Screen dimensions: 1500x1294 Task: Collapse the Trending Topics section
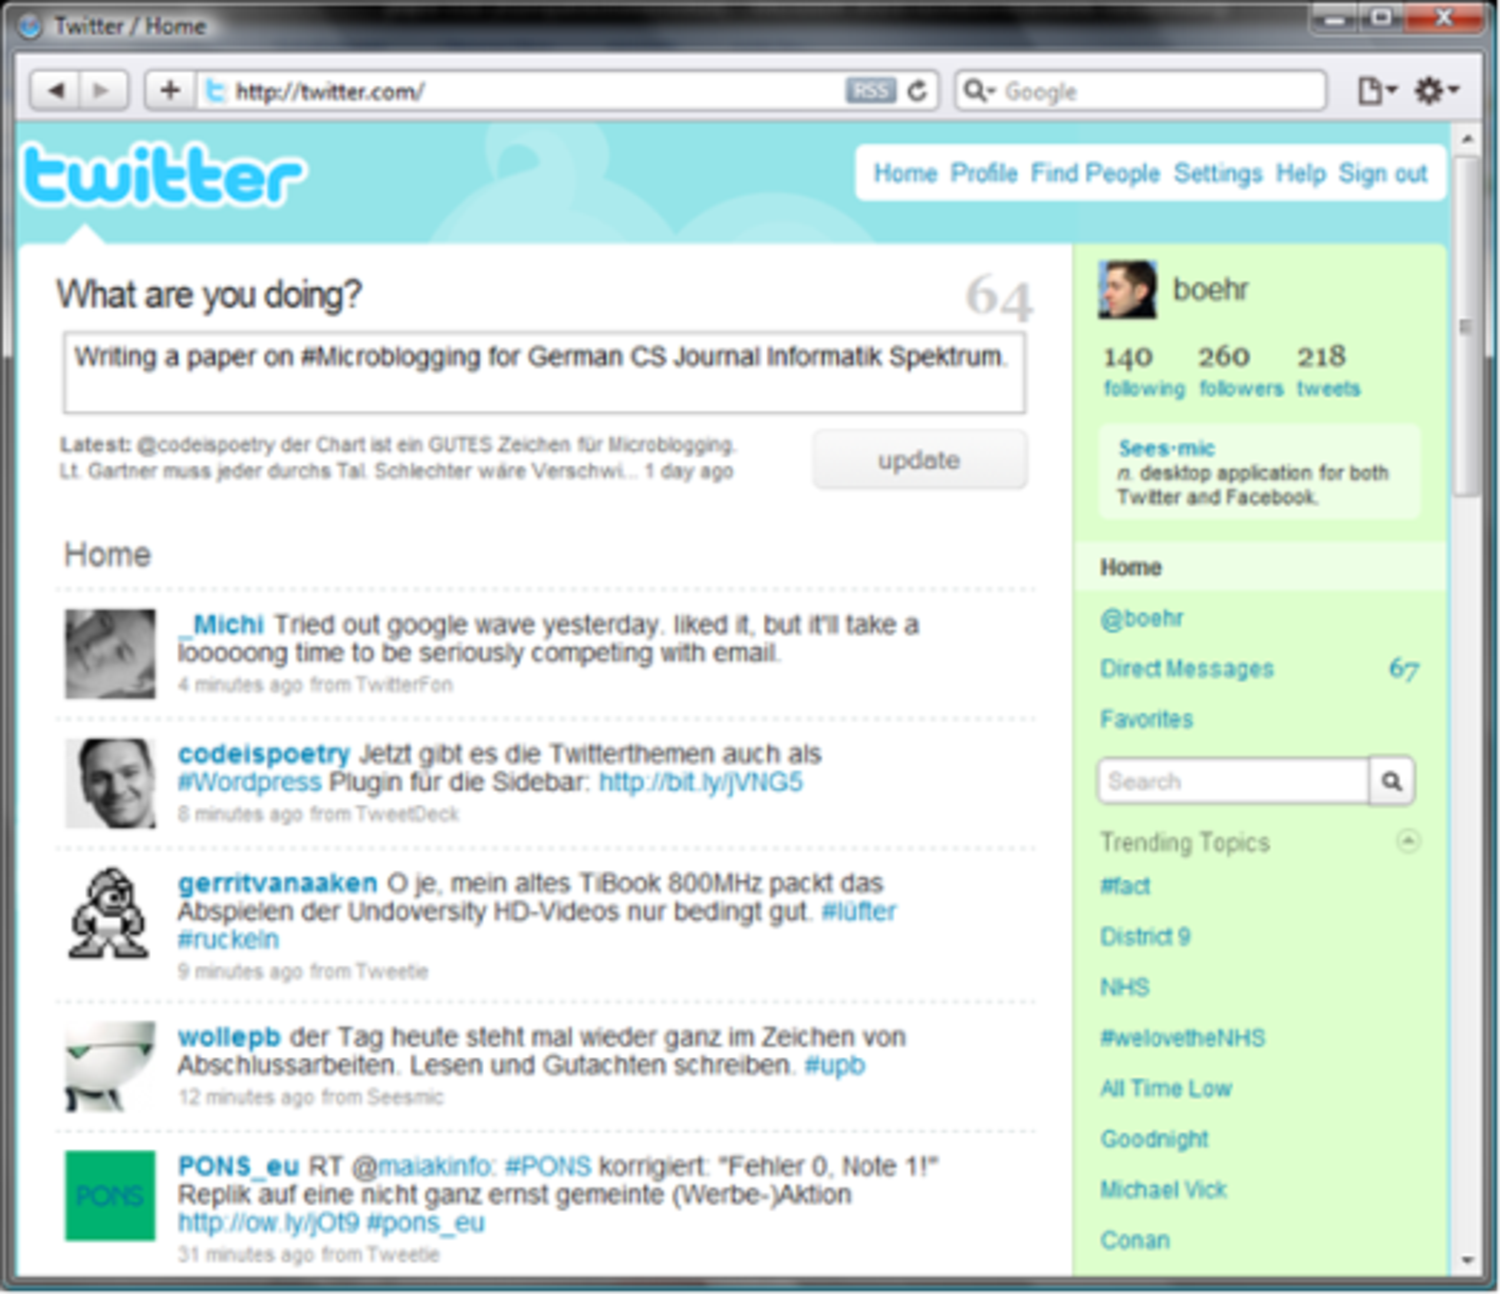click(x=1408, y=841)
